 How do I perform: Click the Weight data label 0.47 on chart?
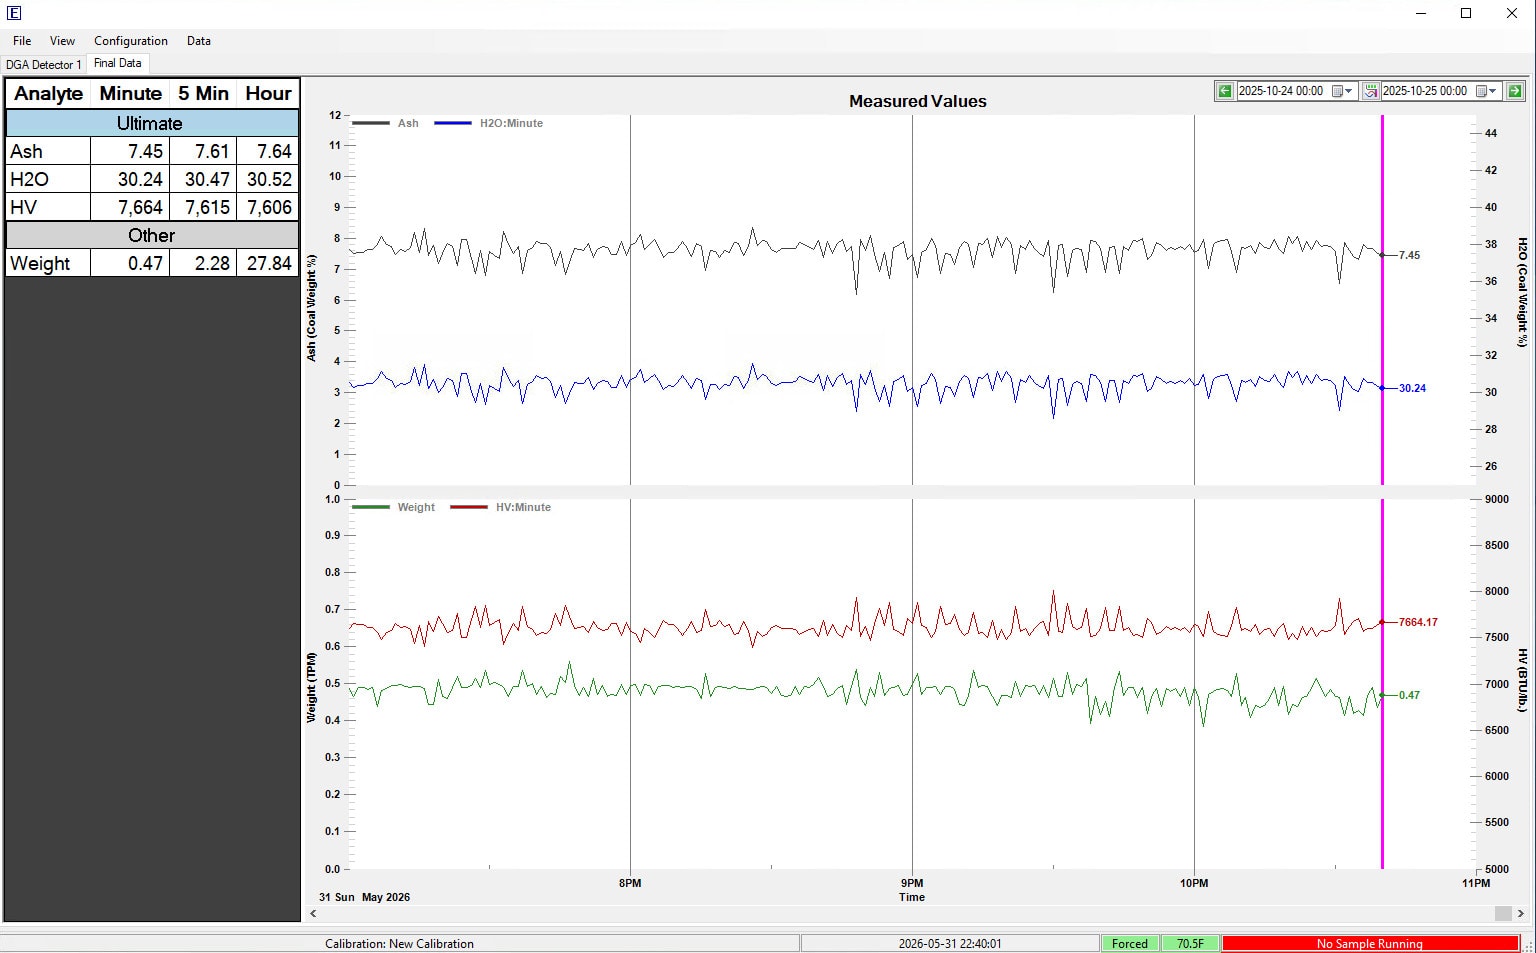1409,695
